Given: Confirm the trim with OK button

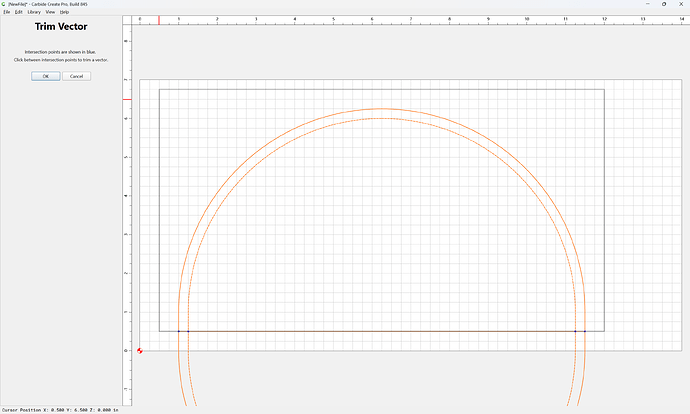Looking at the screenshot, I should pos(46,76).
